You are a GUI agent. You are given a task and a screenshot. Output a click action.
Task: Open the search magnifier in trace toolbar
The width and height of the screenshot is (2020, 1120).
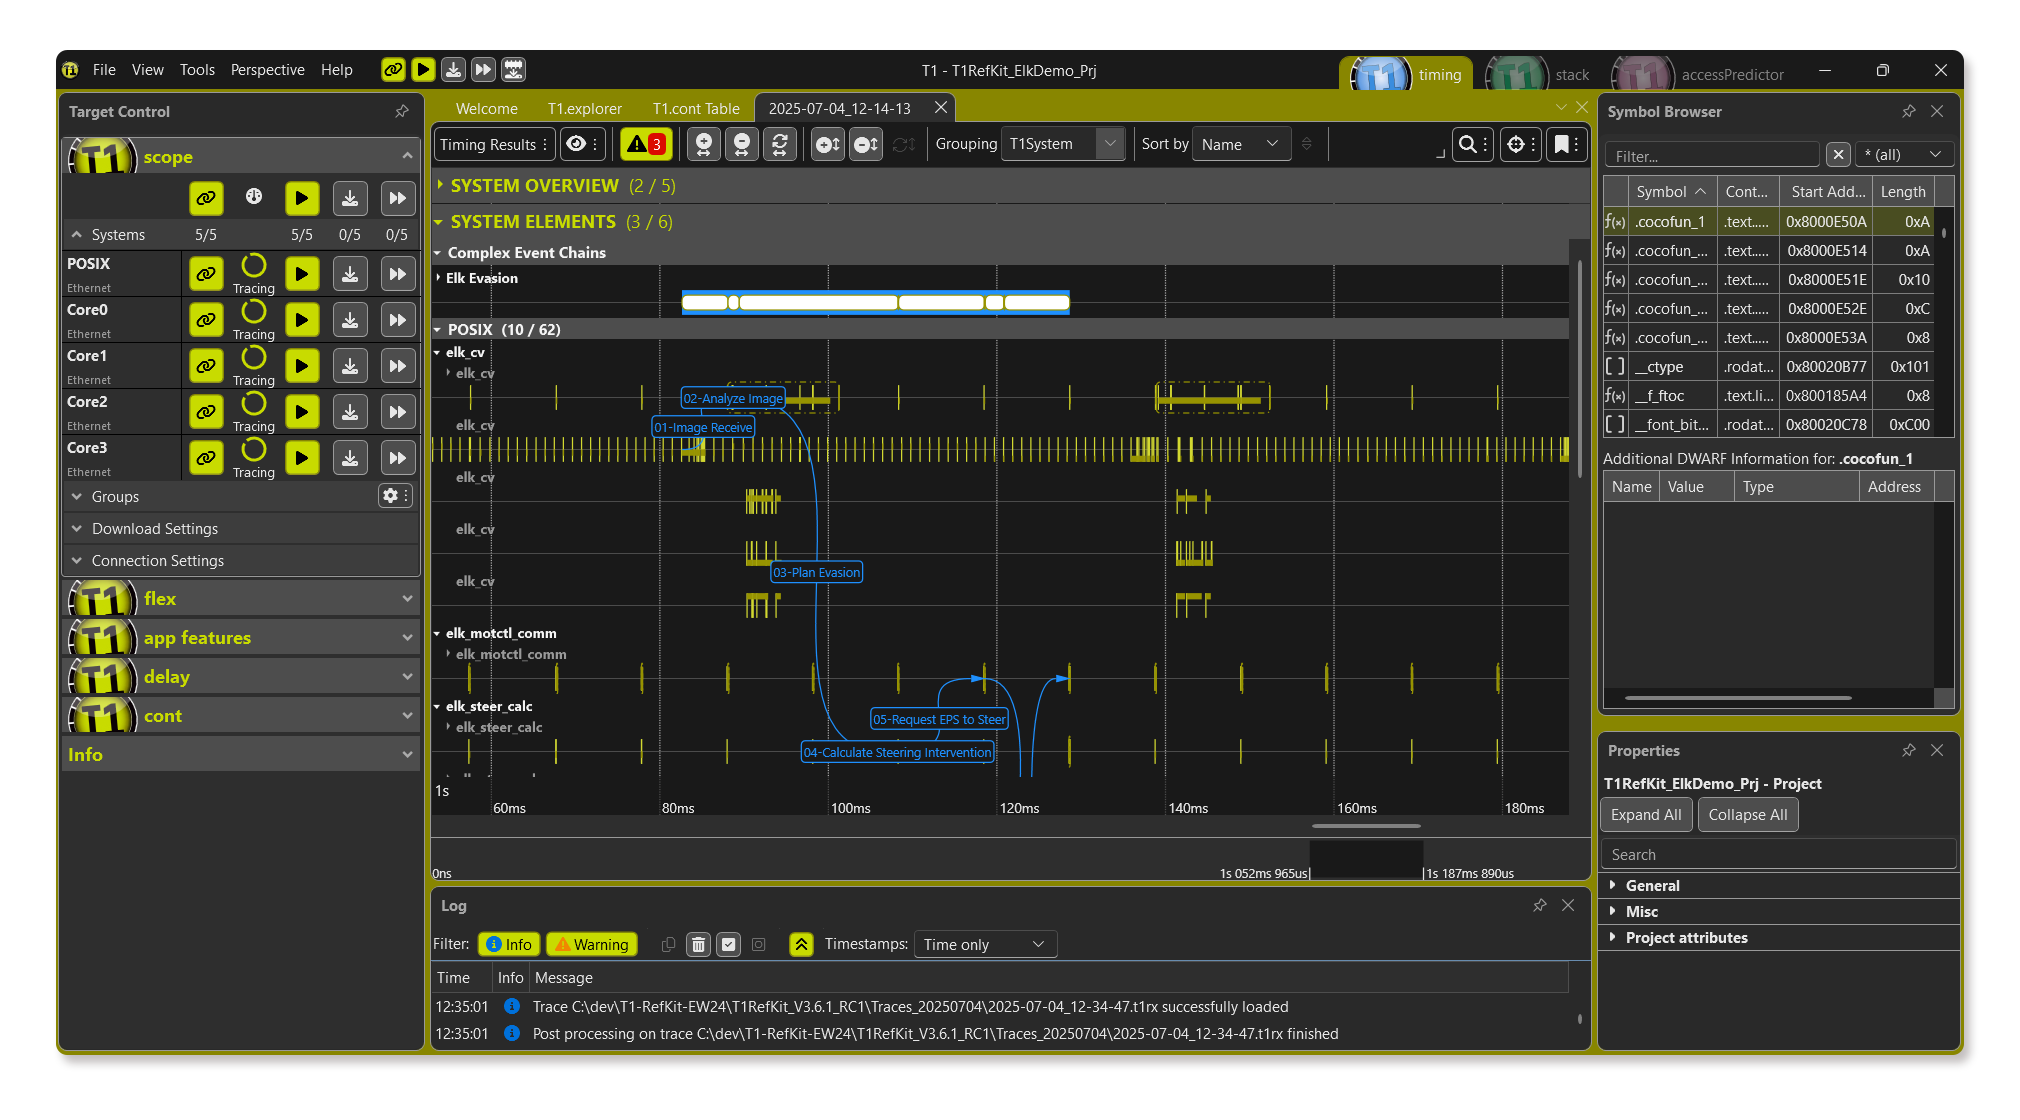point(1467,144)
